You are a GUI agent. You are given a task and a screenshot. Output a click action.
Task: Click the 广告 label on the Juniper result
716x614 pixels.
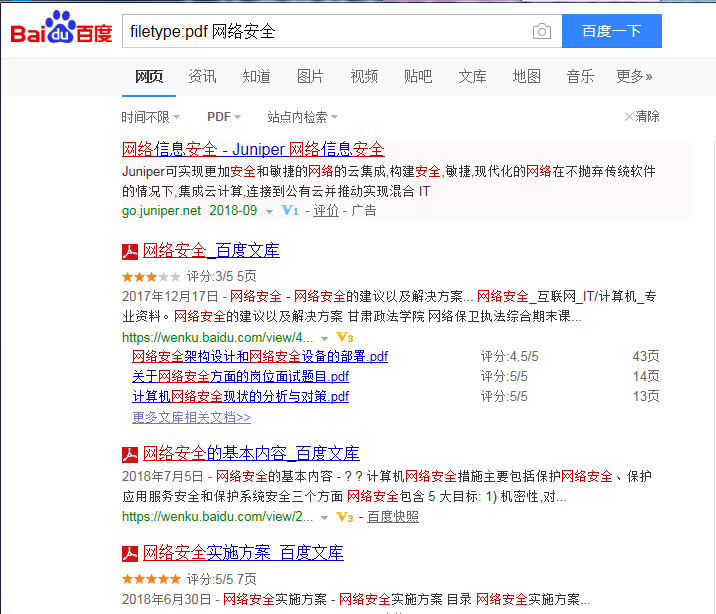364,210
